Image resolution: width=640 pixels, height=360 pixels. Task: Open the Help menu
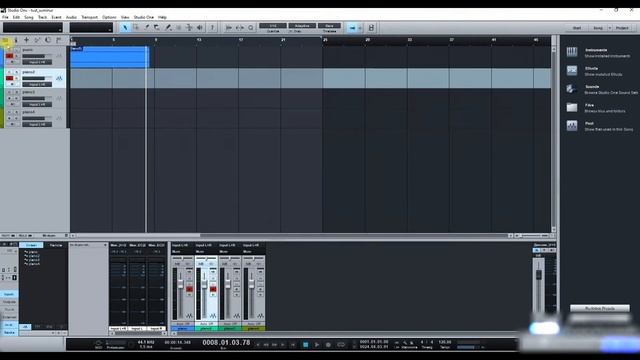(162, 17)
